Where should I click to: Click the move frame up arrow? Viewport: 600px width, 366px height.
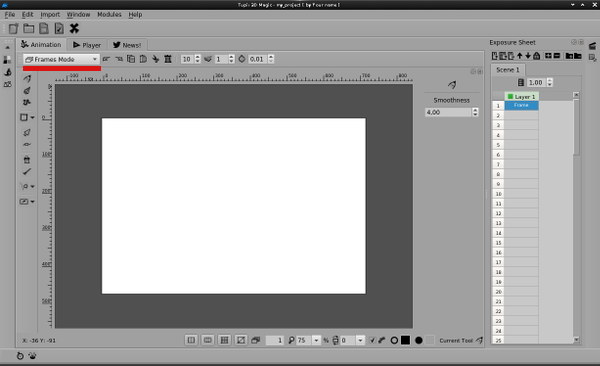click(x=520, y=56)
